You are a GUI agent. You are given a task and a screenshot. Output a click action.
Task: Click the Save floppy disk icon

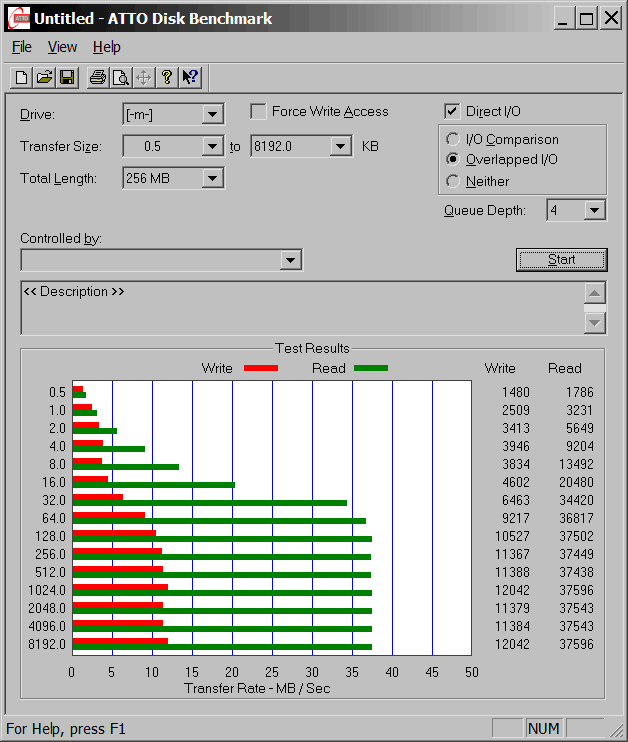(x=67, y=77)
